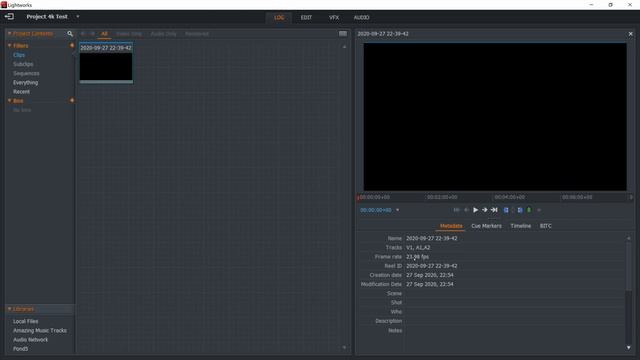Screen dimensions: 640x360
Task: Click the dimmed icon after cue marker
Action: point(539,210)
